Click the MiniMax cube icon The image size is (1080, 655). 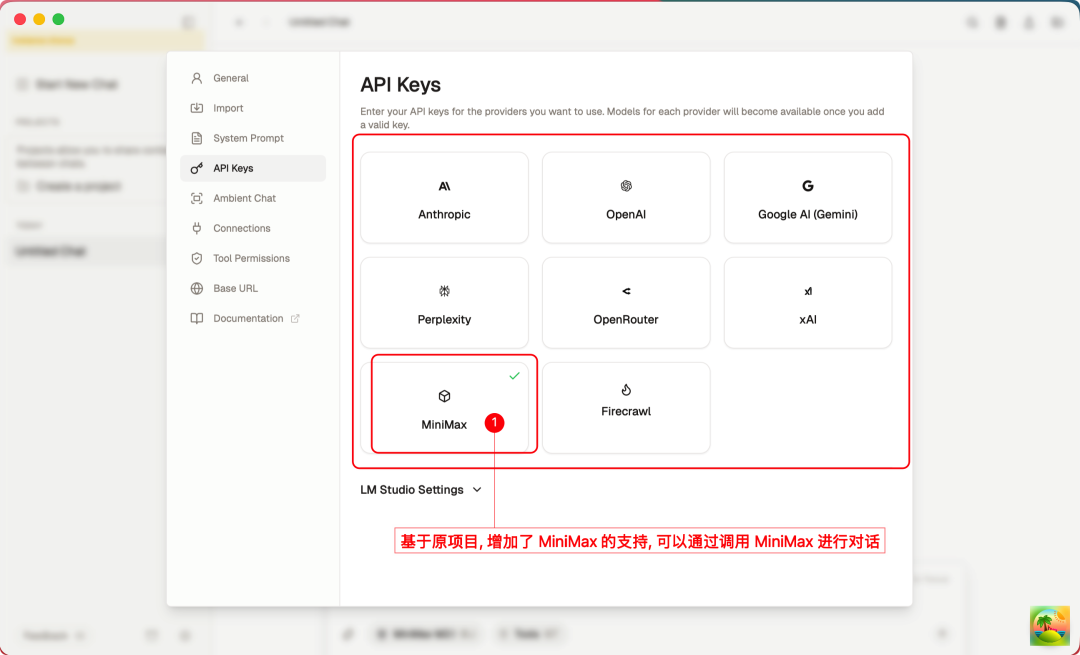tap(444, 396)
